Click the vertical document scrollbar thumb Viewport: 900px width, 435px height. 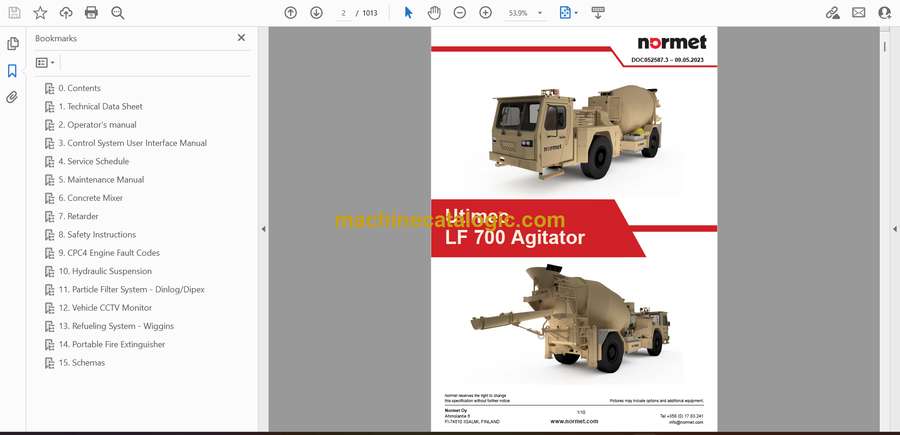click(885, 47)
